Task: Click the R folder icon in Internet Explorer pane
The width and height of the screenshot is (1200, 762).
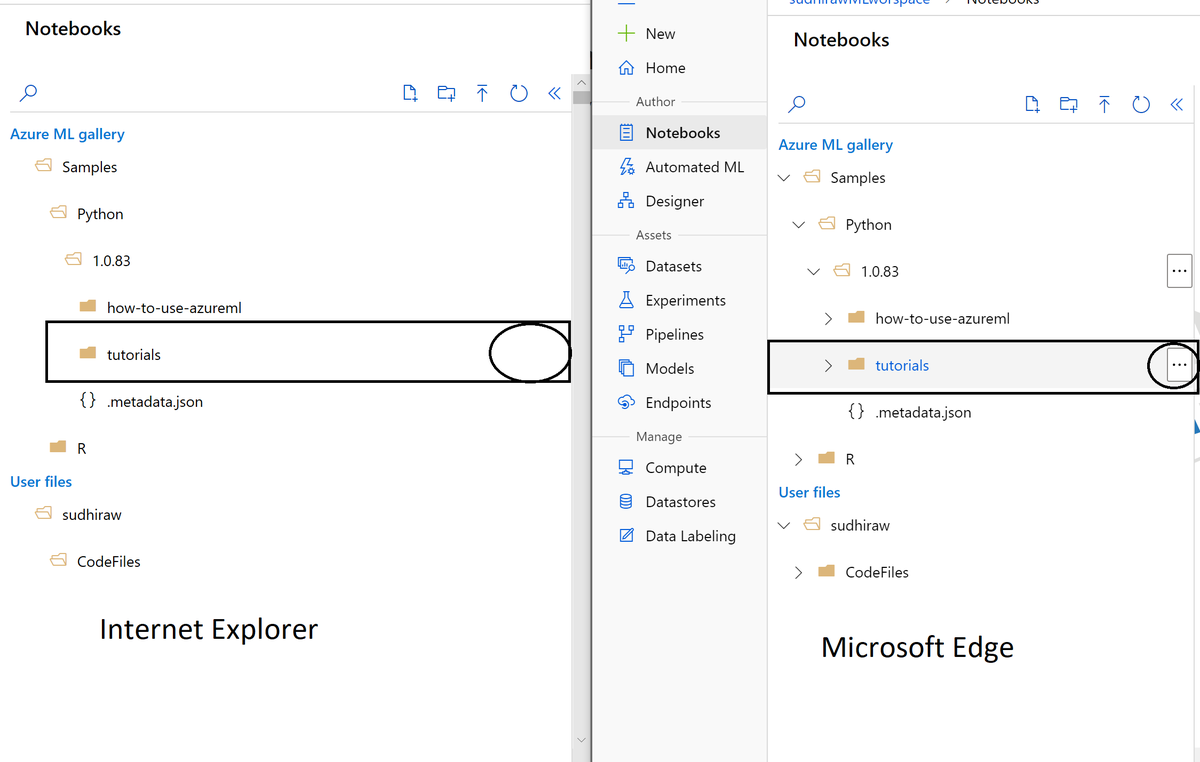Action: click(x=59, y=447)
